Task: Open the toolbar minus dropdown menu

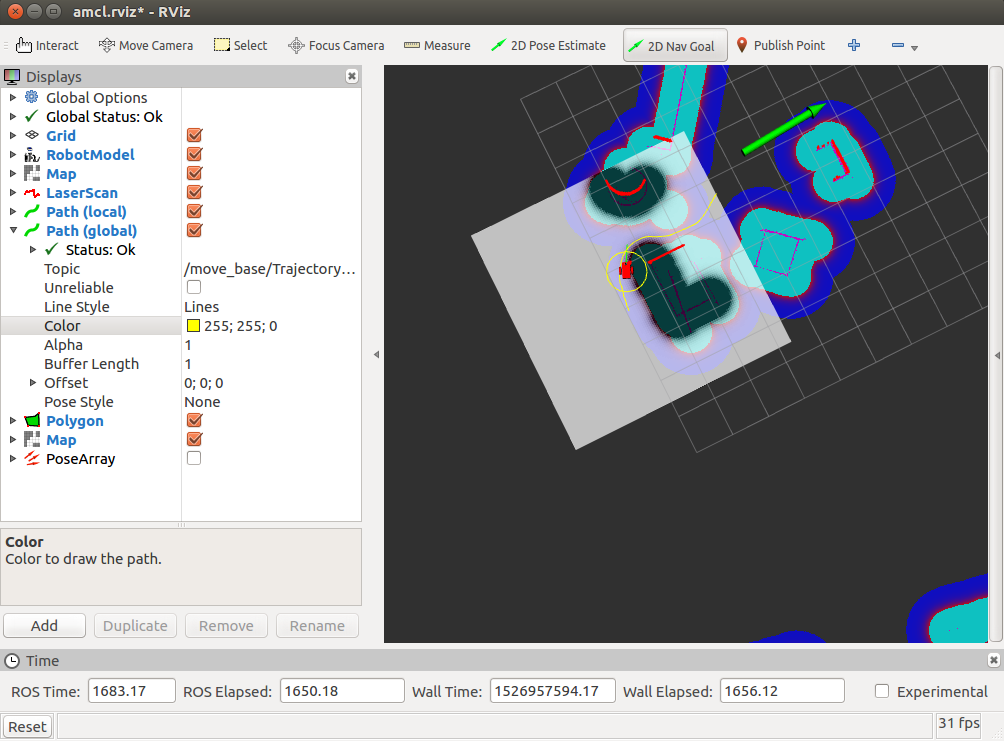Action: click(x=904, y=46)
